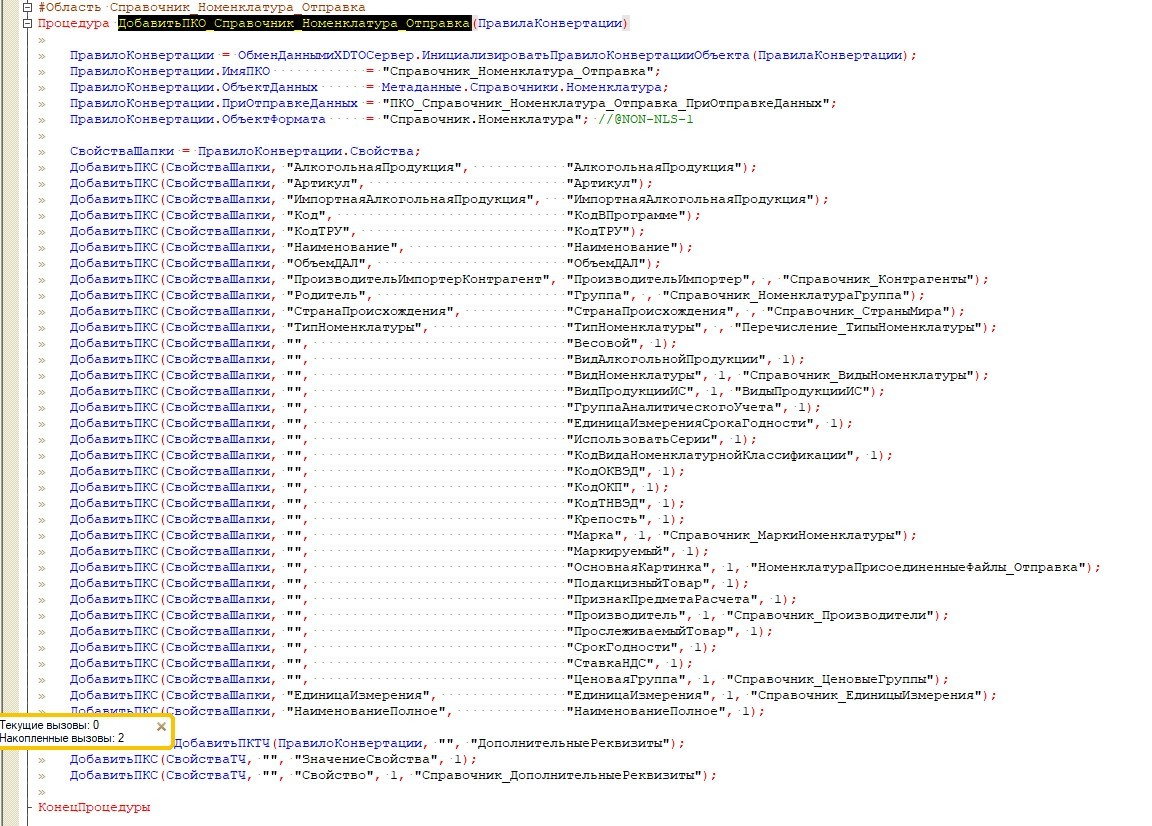Place cursor on КонецПроцедуры keyword

94,807
